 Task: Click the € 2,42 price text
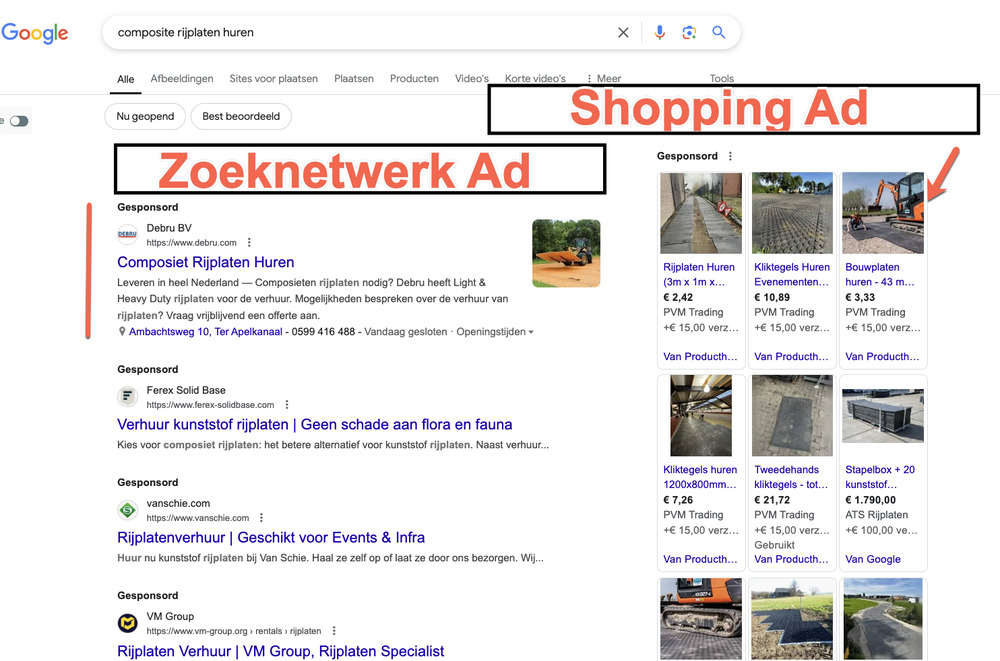pos(678,297)
